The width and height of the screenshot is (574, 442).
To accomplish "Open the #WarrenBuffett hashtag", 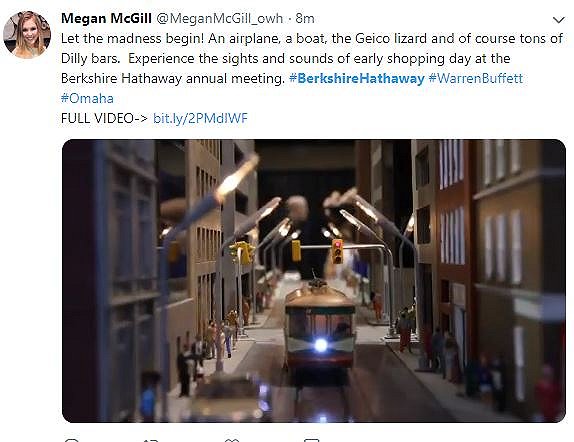I will pos(476,78).
